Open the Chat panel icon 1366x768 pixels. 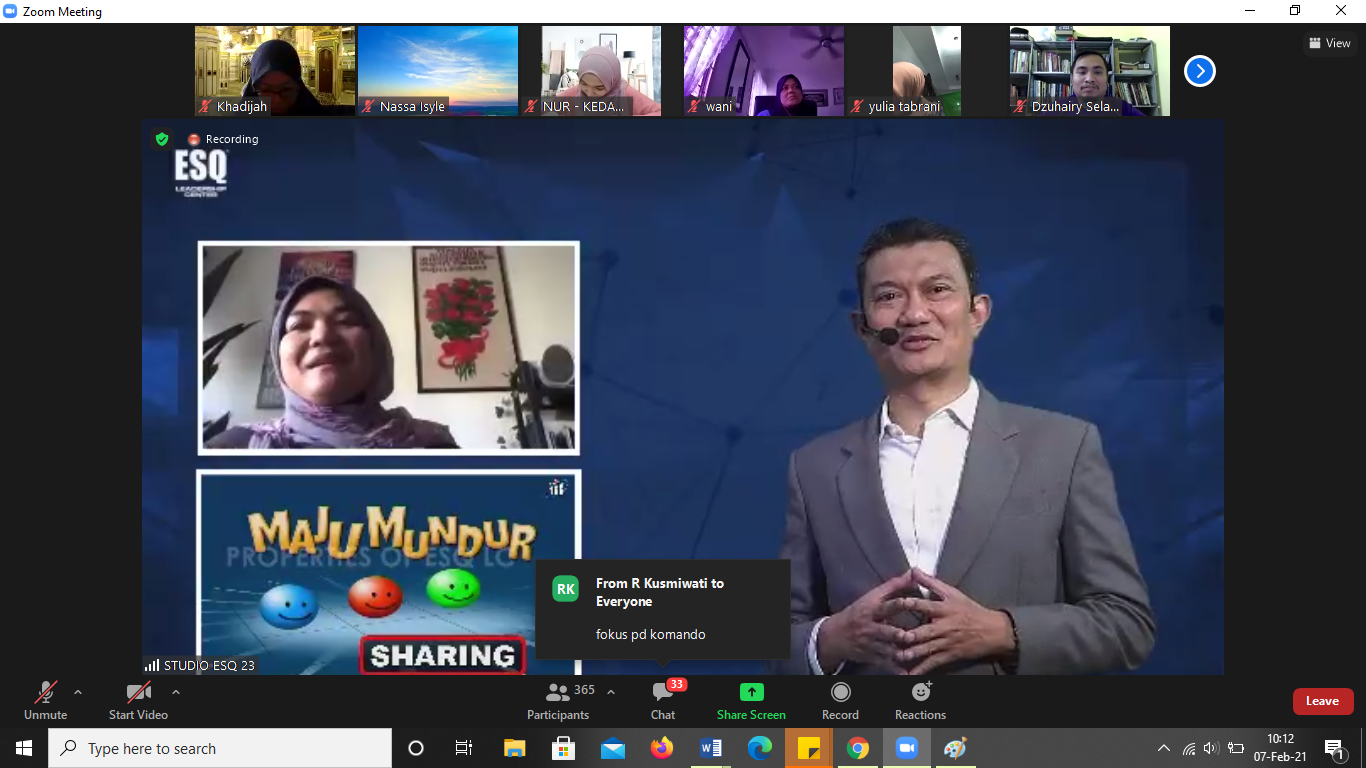pos(662,692)
